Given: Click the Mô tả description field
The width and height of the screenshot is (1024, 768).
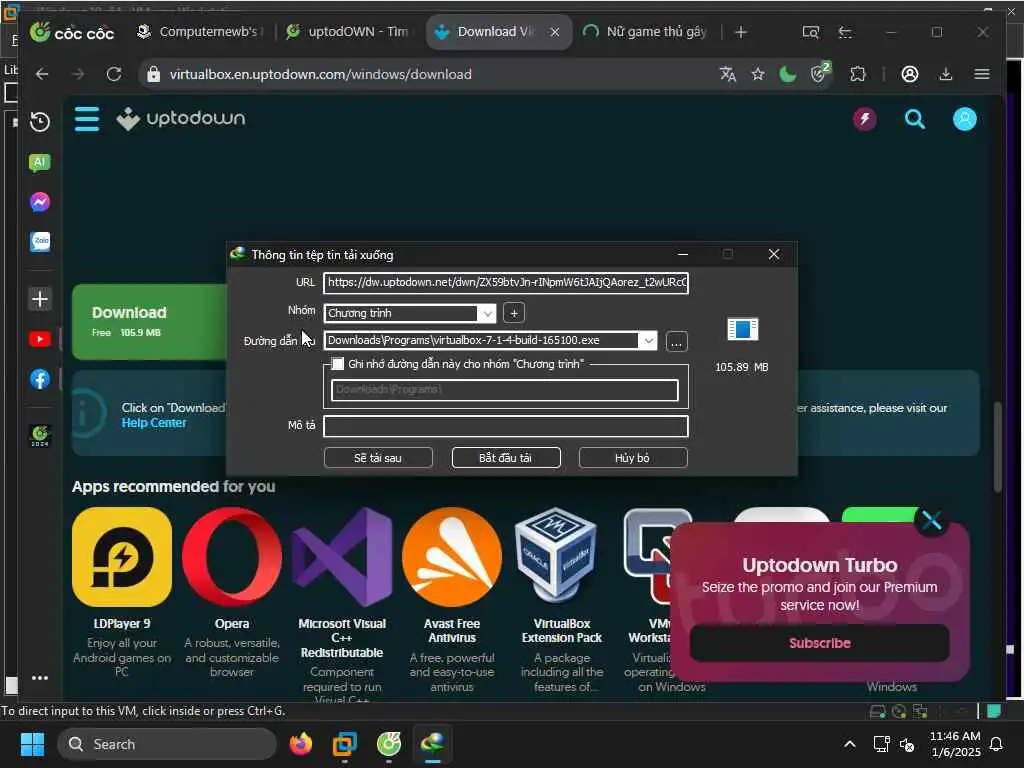Looking at the screenshot, I should click(x=506, y=426).
